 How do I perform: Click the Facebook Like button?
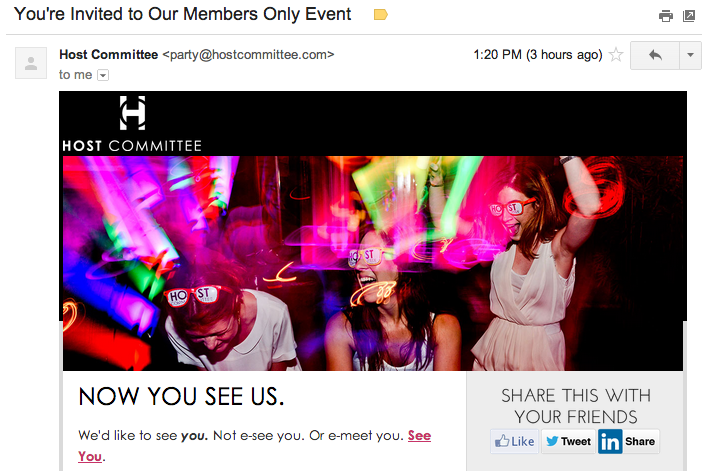pos(515,441)
